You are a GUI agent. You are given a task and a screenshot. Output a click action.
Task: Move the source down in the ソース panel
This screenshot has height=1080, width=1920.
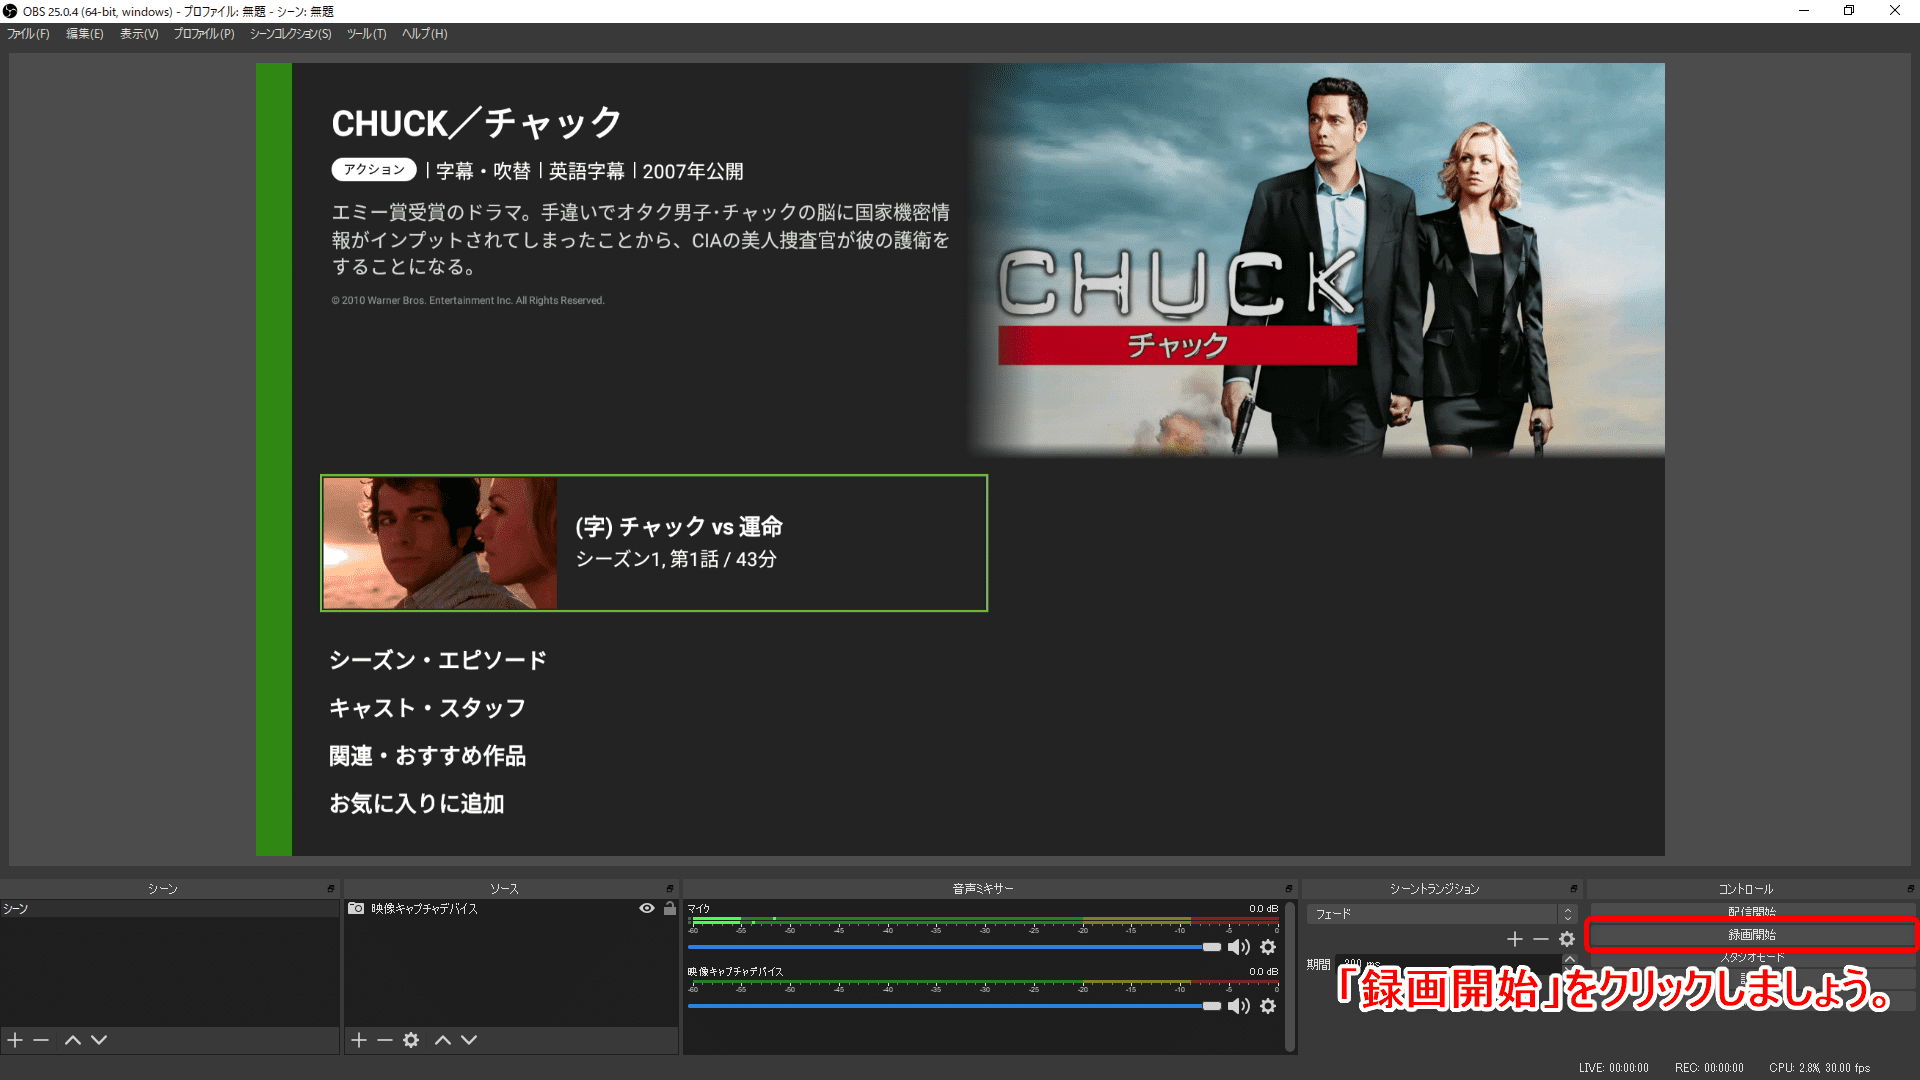point(469,1040)
